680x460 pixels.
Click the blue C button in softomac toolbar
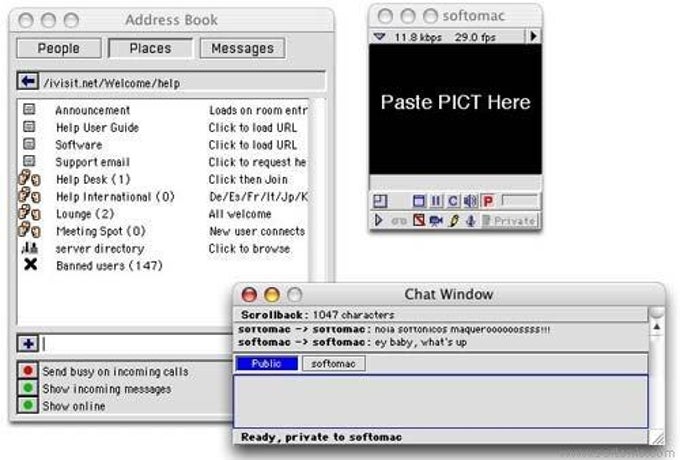pos(453,201)
